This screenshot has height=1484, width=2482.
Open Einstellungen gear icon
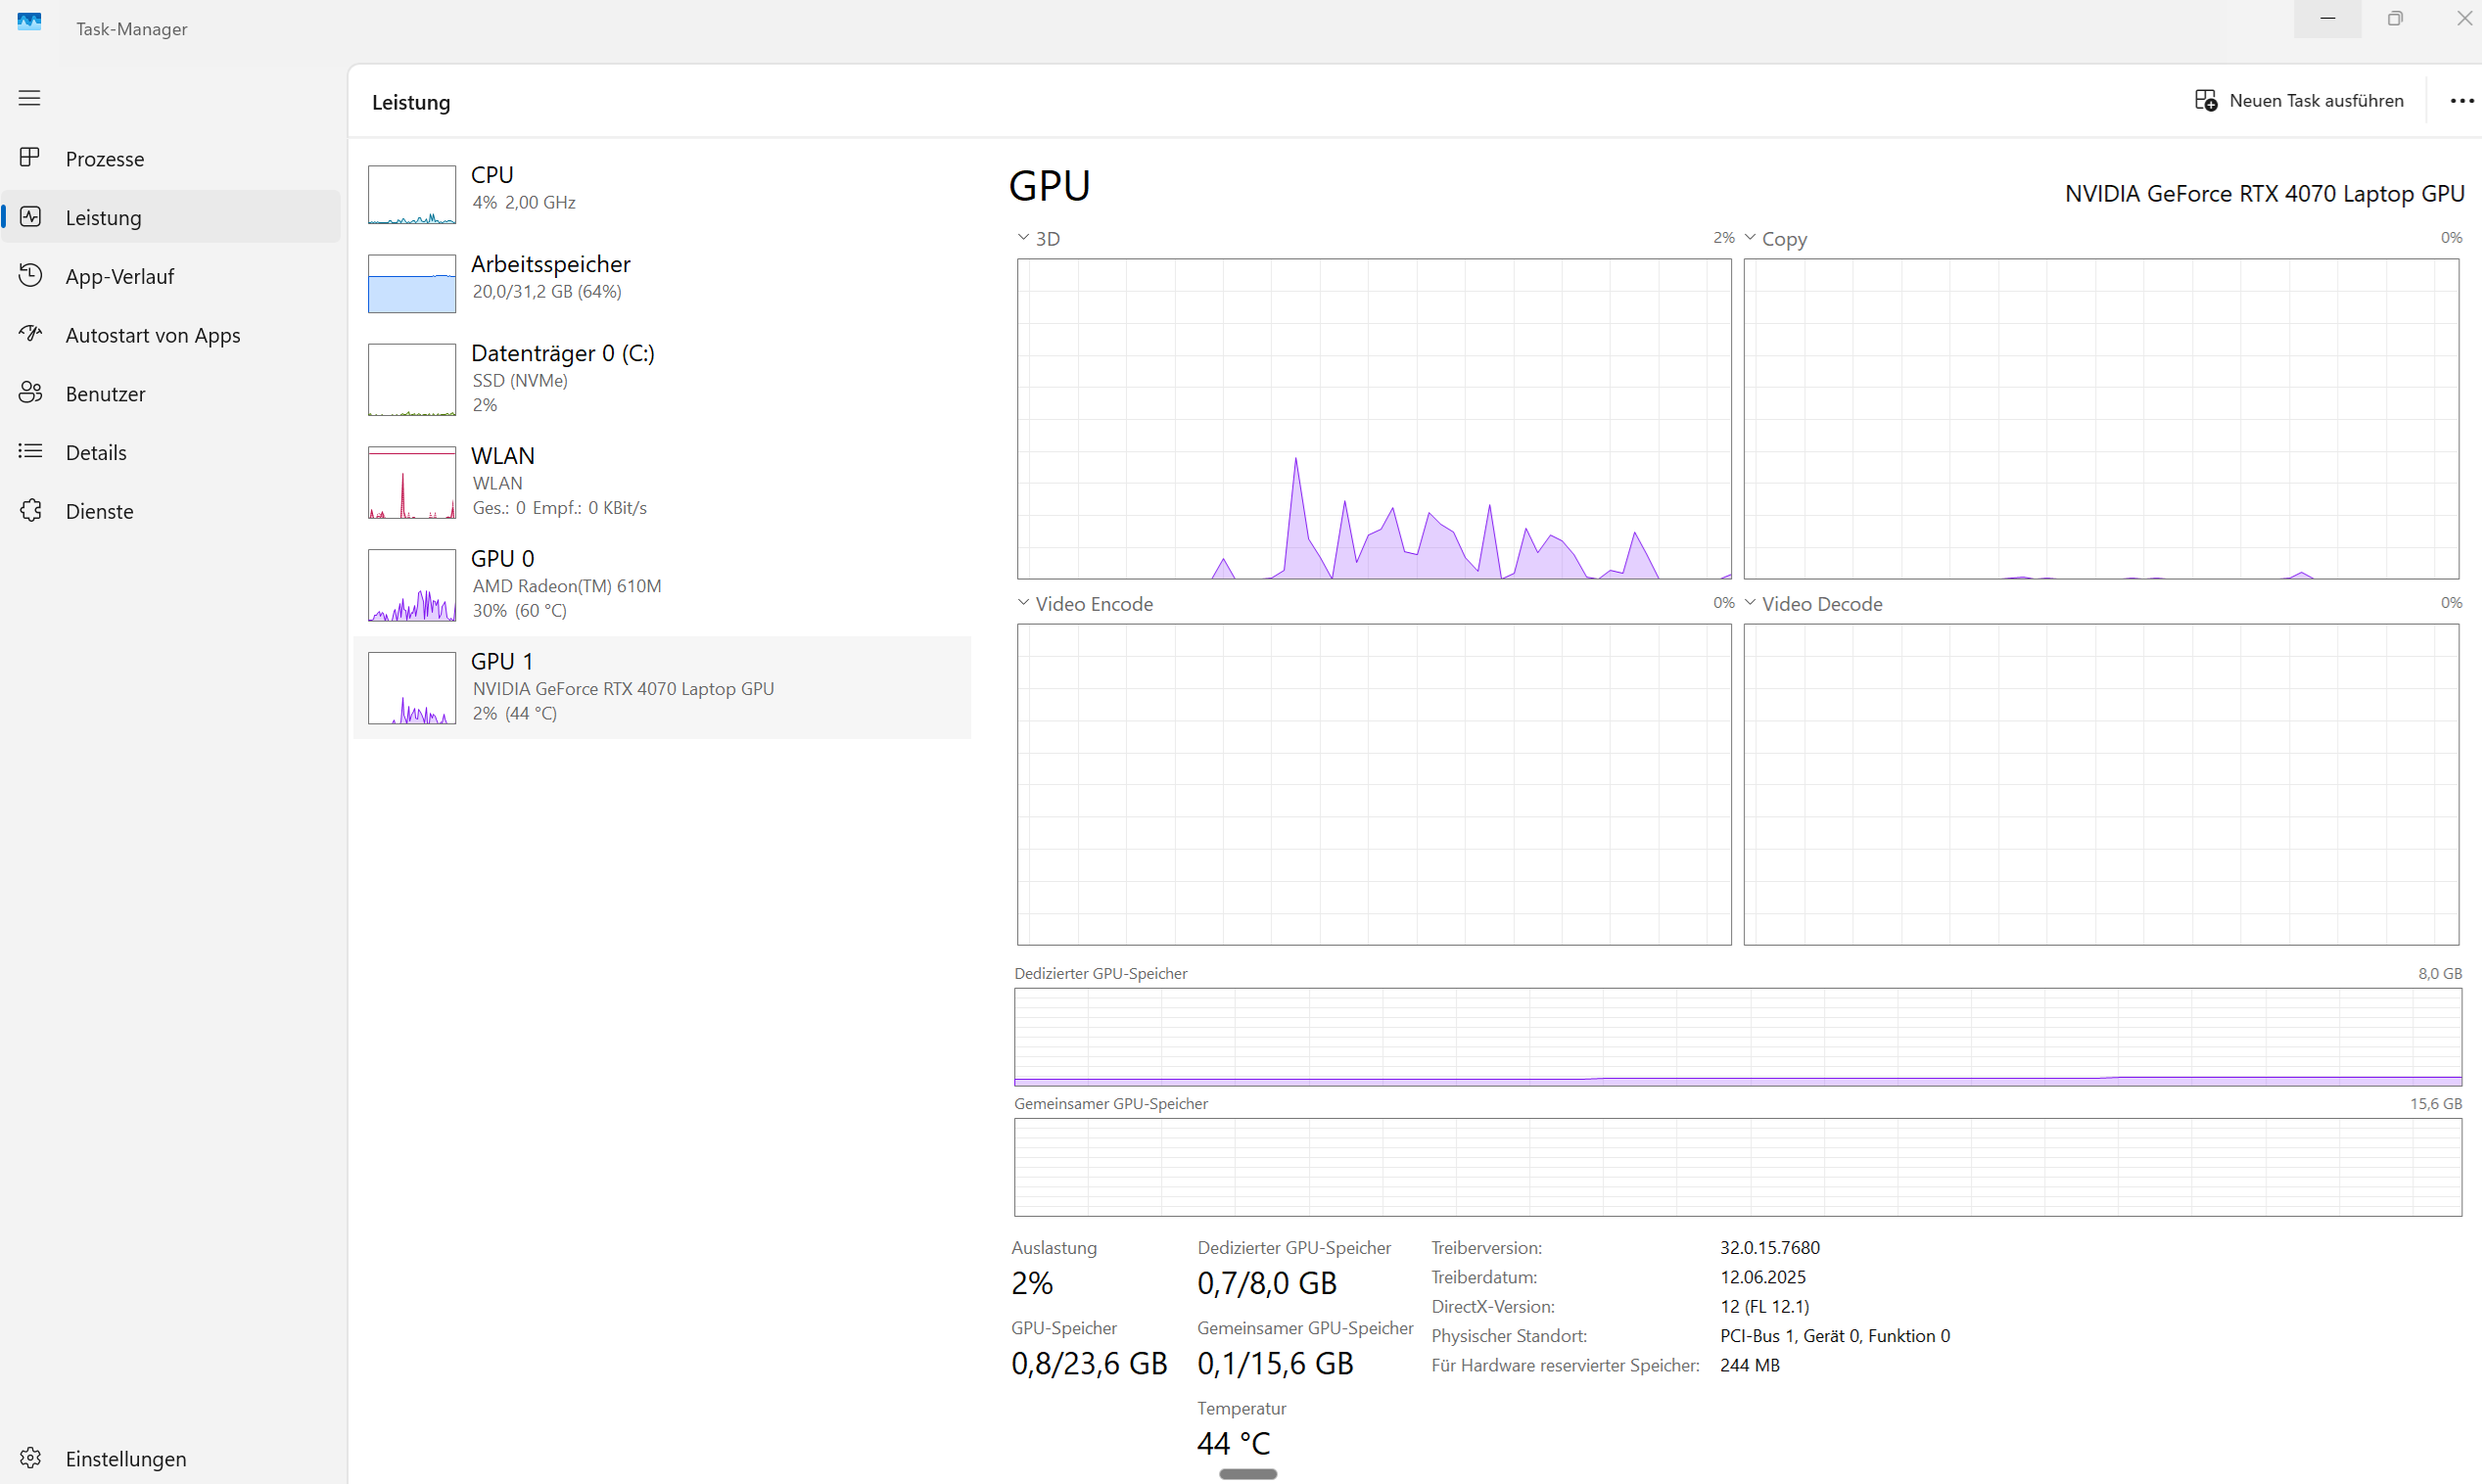pos(30,1458)
